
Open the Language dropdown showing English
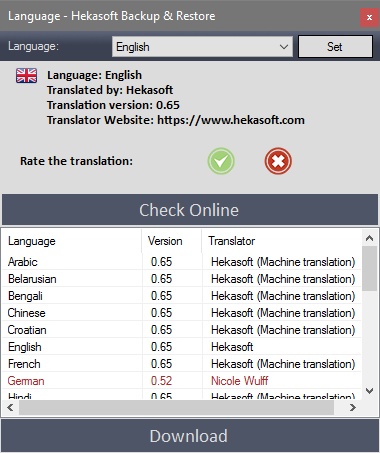point(202,47)
